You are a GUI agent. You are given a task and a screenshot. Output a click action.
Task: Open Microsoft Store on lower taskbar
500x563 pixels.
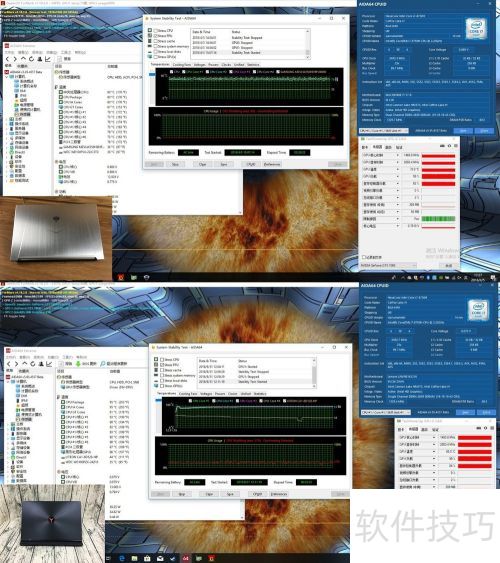[147, 558]
